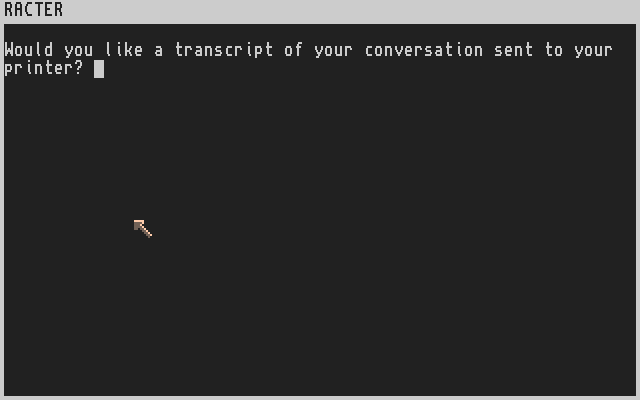Viewport: 640px width, 400px height.
Task: Click the word "like" in the question
Action: pyautogui.click(x=124, y=50)
